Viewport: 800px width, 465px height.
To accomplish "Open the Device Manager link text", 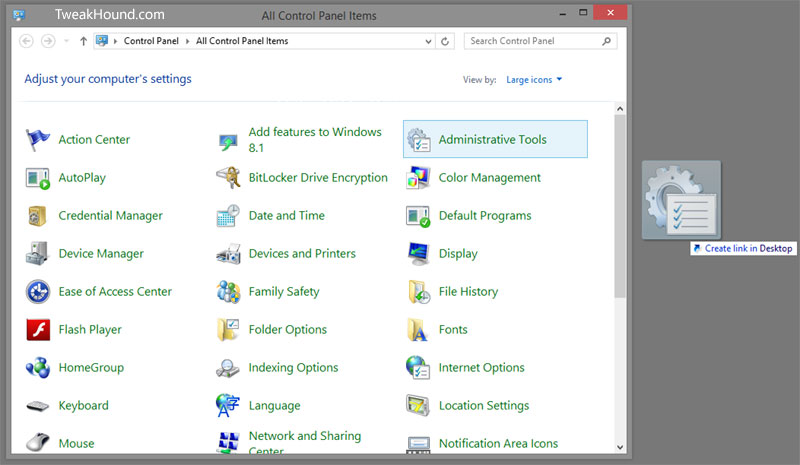I will coord(101,254).
